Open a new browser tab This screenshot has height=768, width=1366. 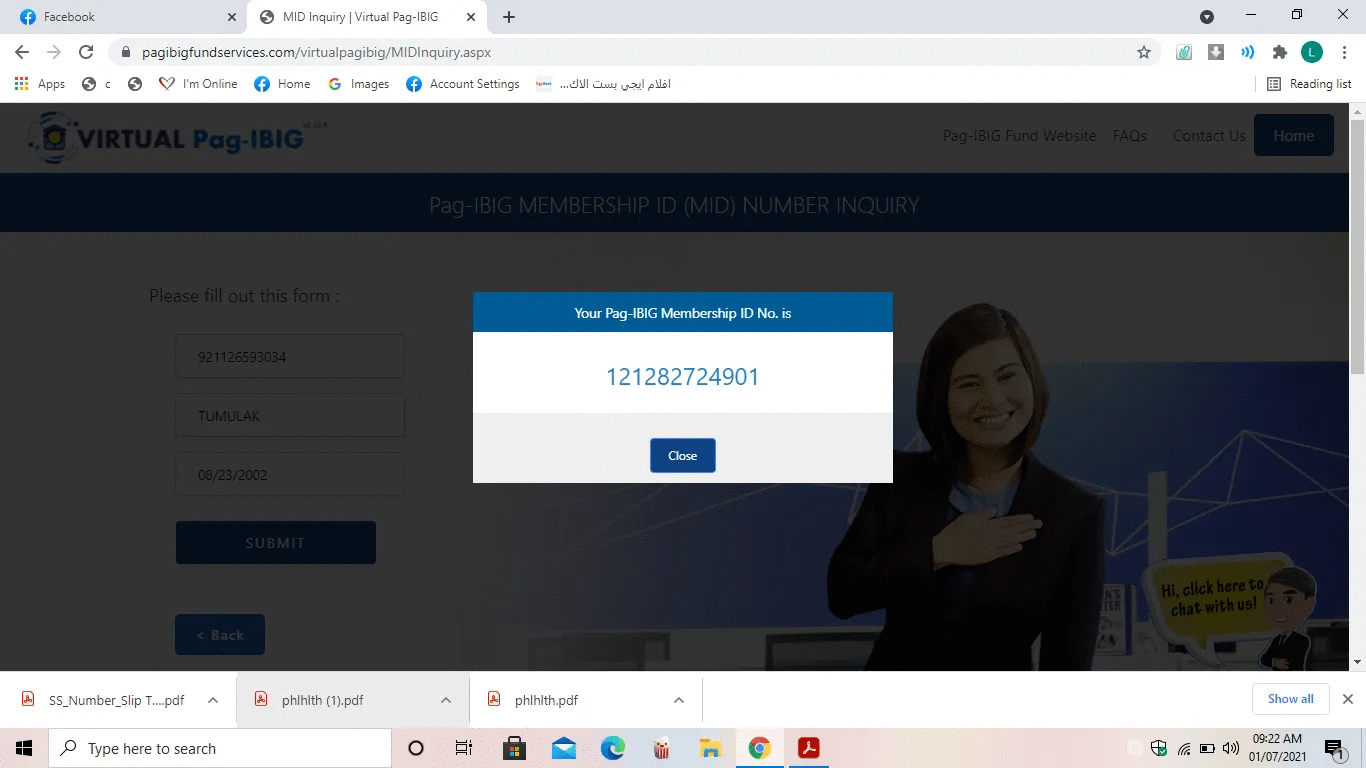509,17
